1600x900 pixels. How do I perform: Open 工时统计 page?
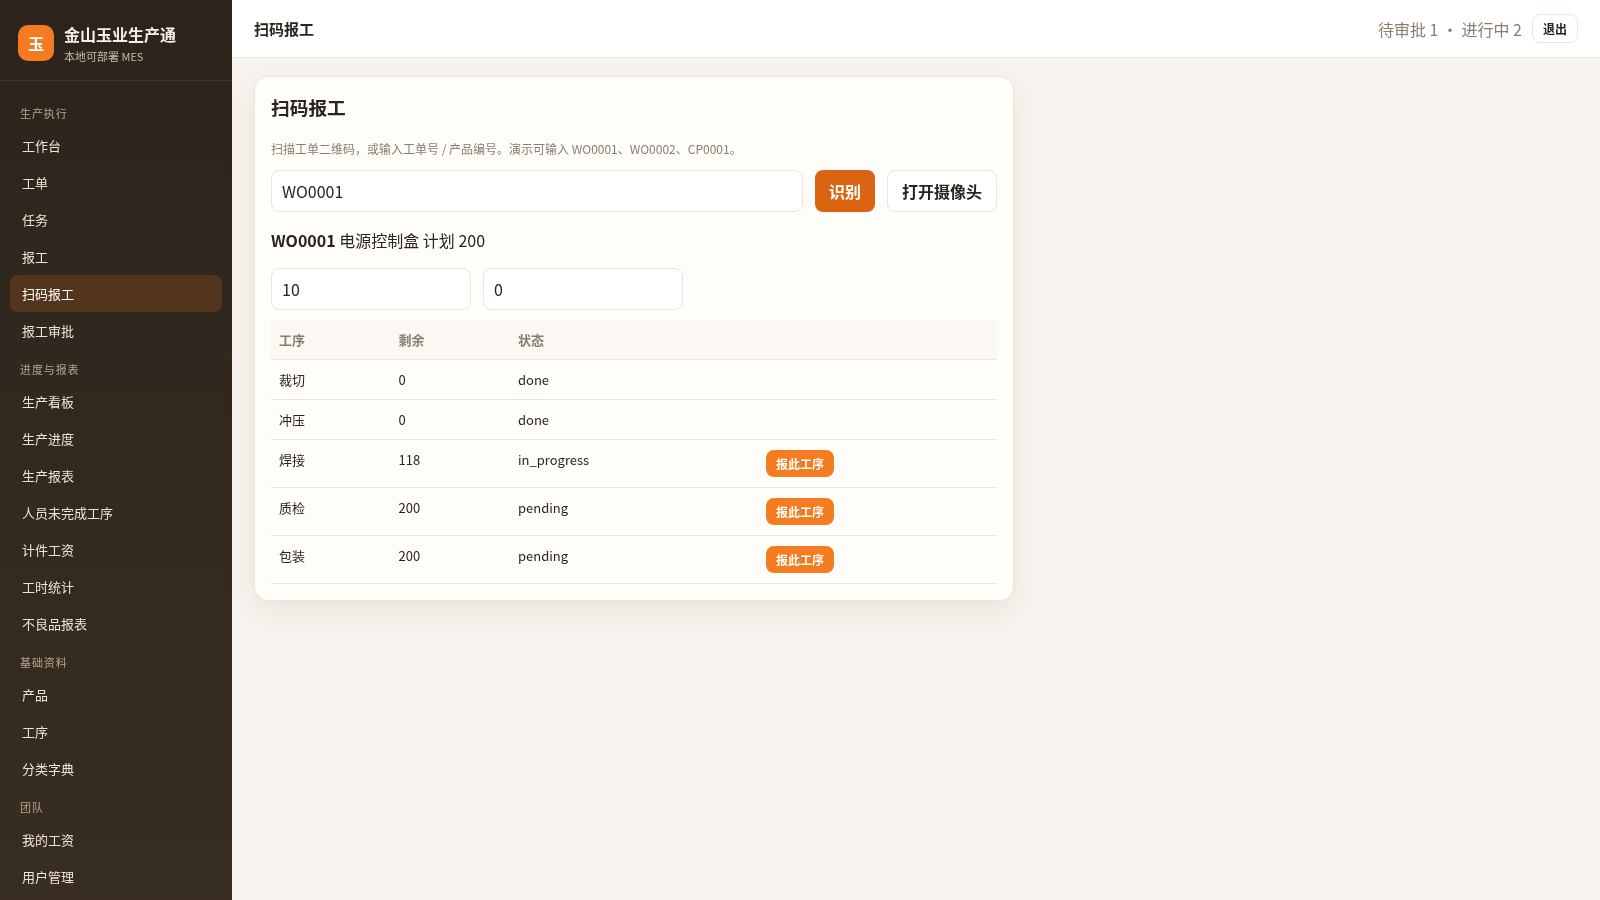tap(116, 588)
